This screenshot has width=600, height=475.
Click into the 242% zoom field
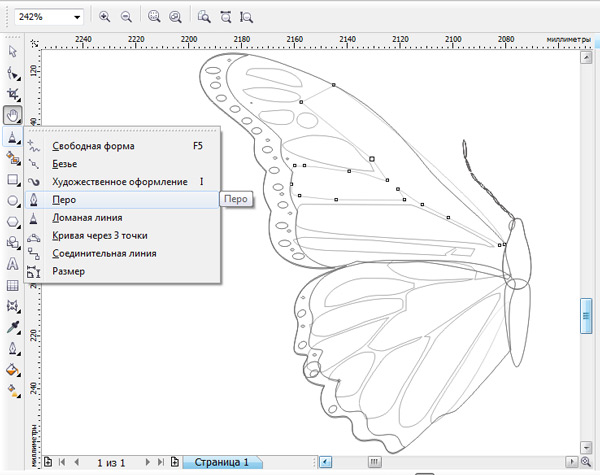(43, 17)
